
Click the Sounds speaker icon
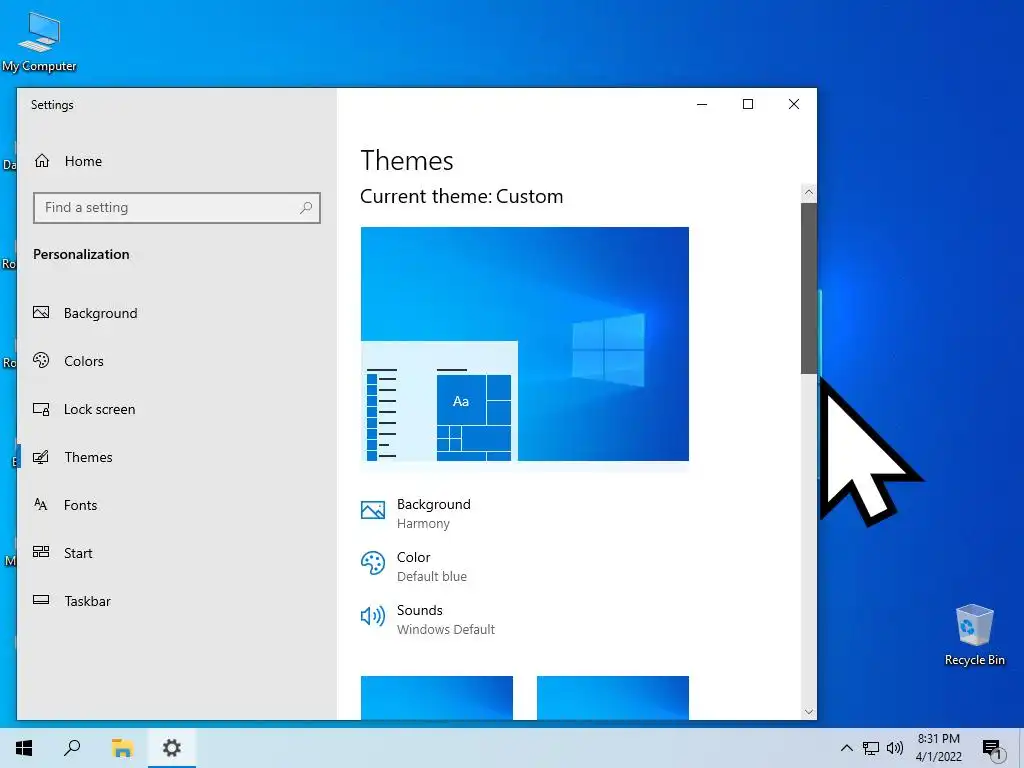373,616
